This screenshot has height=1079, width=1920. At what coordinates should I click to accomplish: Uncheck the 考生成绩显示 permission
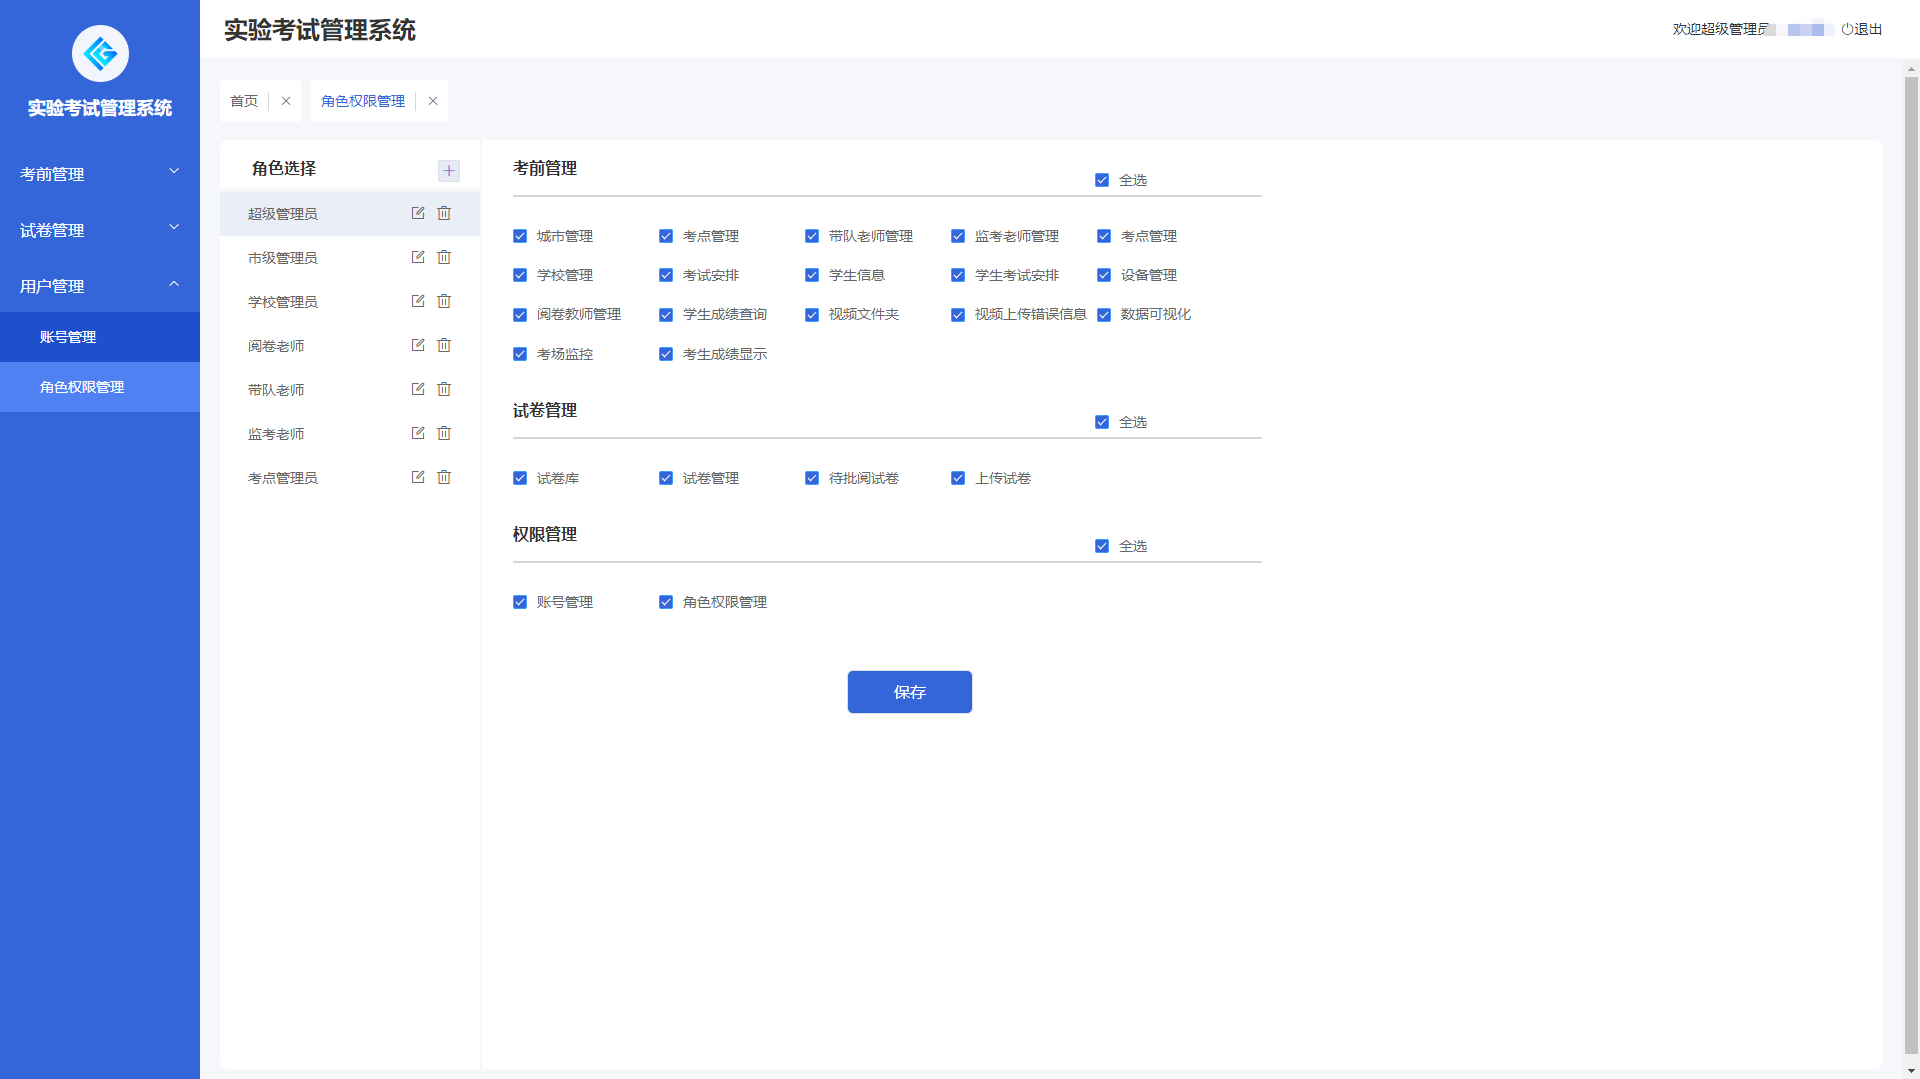click(666, 354)
